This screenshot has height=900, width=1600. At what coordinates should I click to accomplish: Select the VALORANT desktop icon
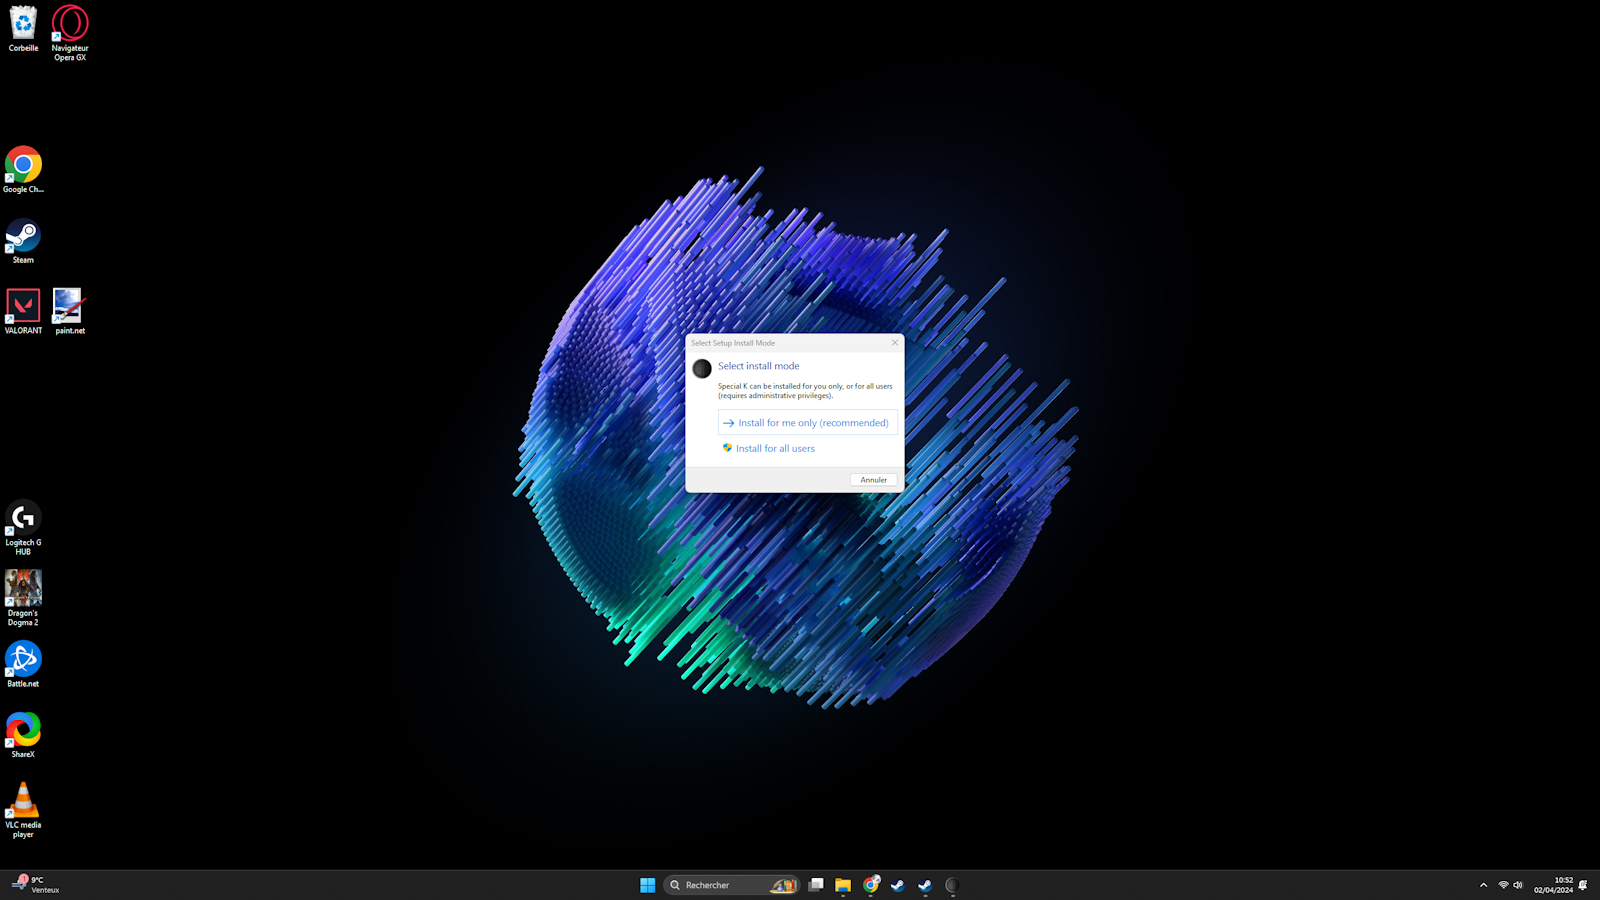click(23, 310)
